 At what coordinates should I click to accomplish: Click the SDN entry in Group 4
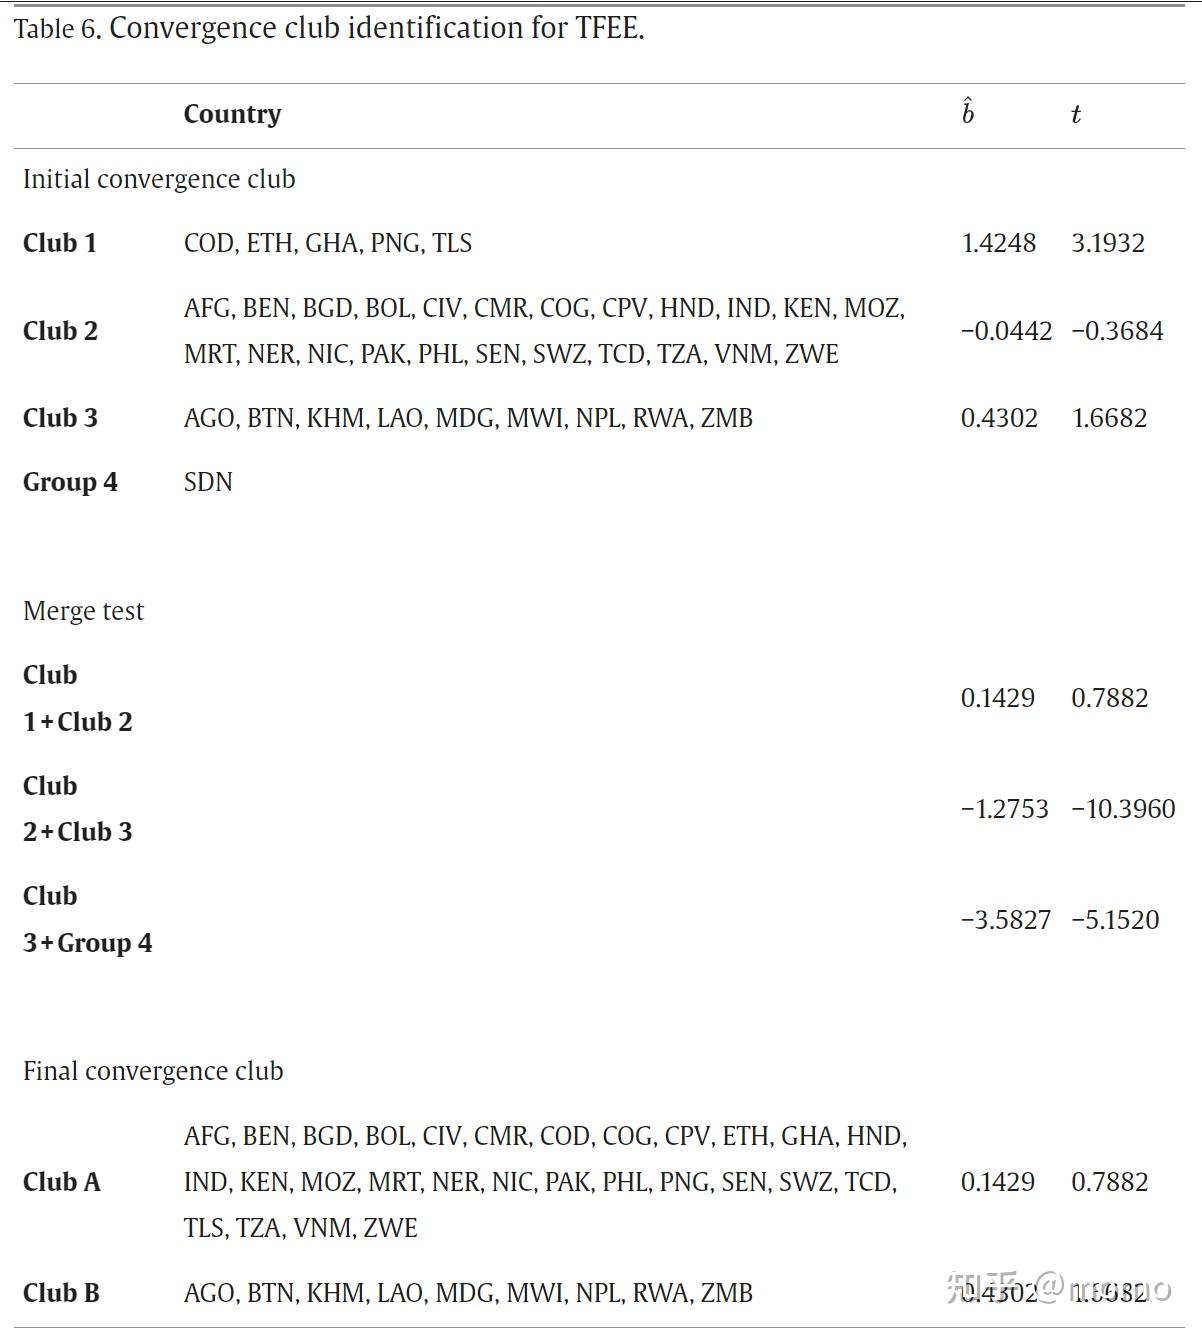[x=208, y=482]
